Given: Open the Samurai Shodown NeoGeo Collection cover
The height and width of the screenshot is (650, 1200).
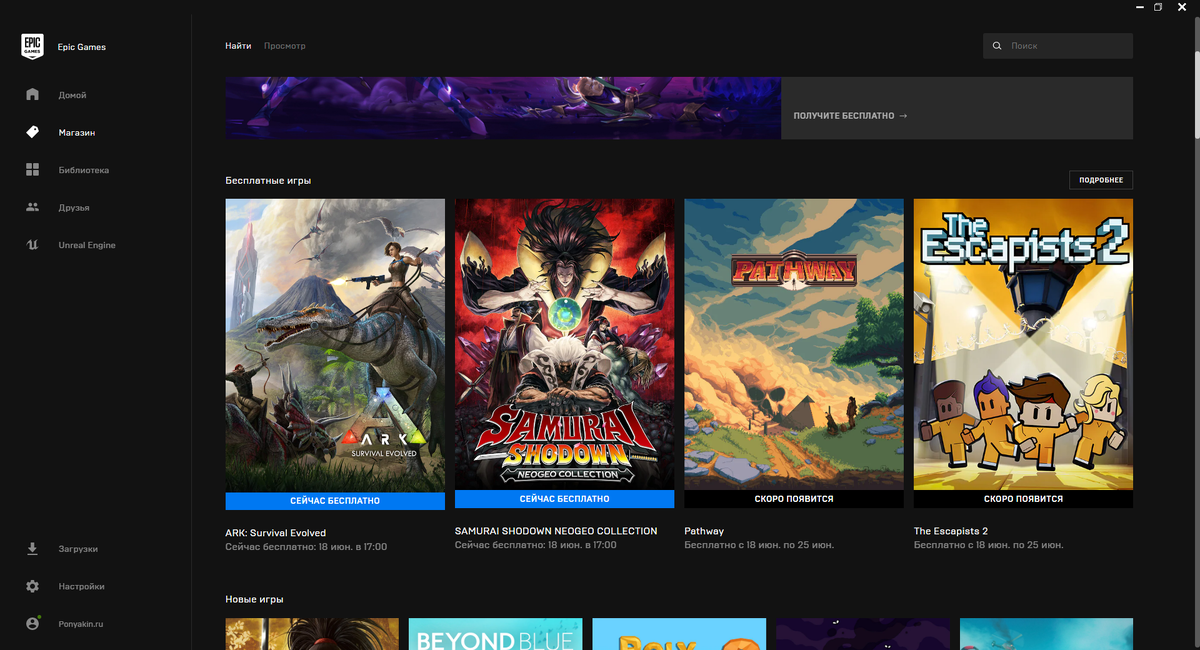Looking at the screenshot, I should click(564, 344).
